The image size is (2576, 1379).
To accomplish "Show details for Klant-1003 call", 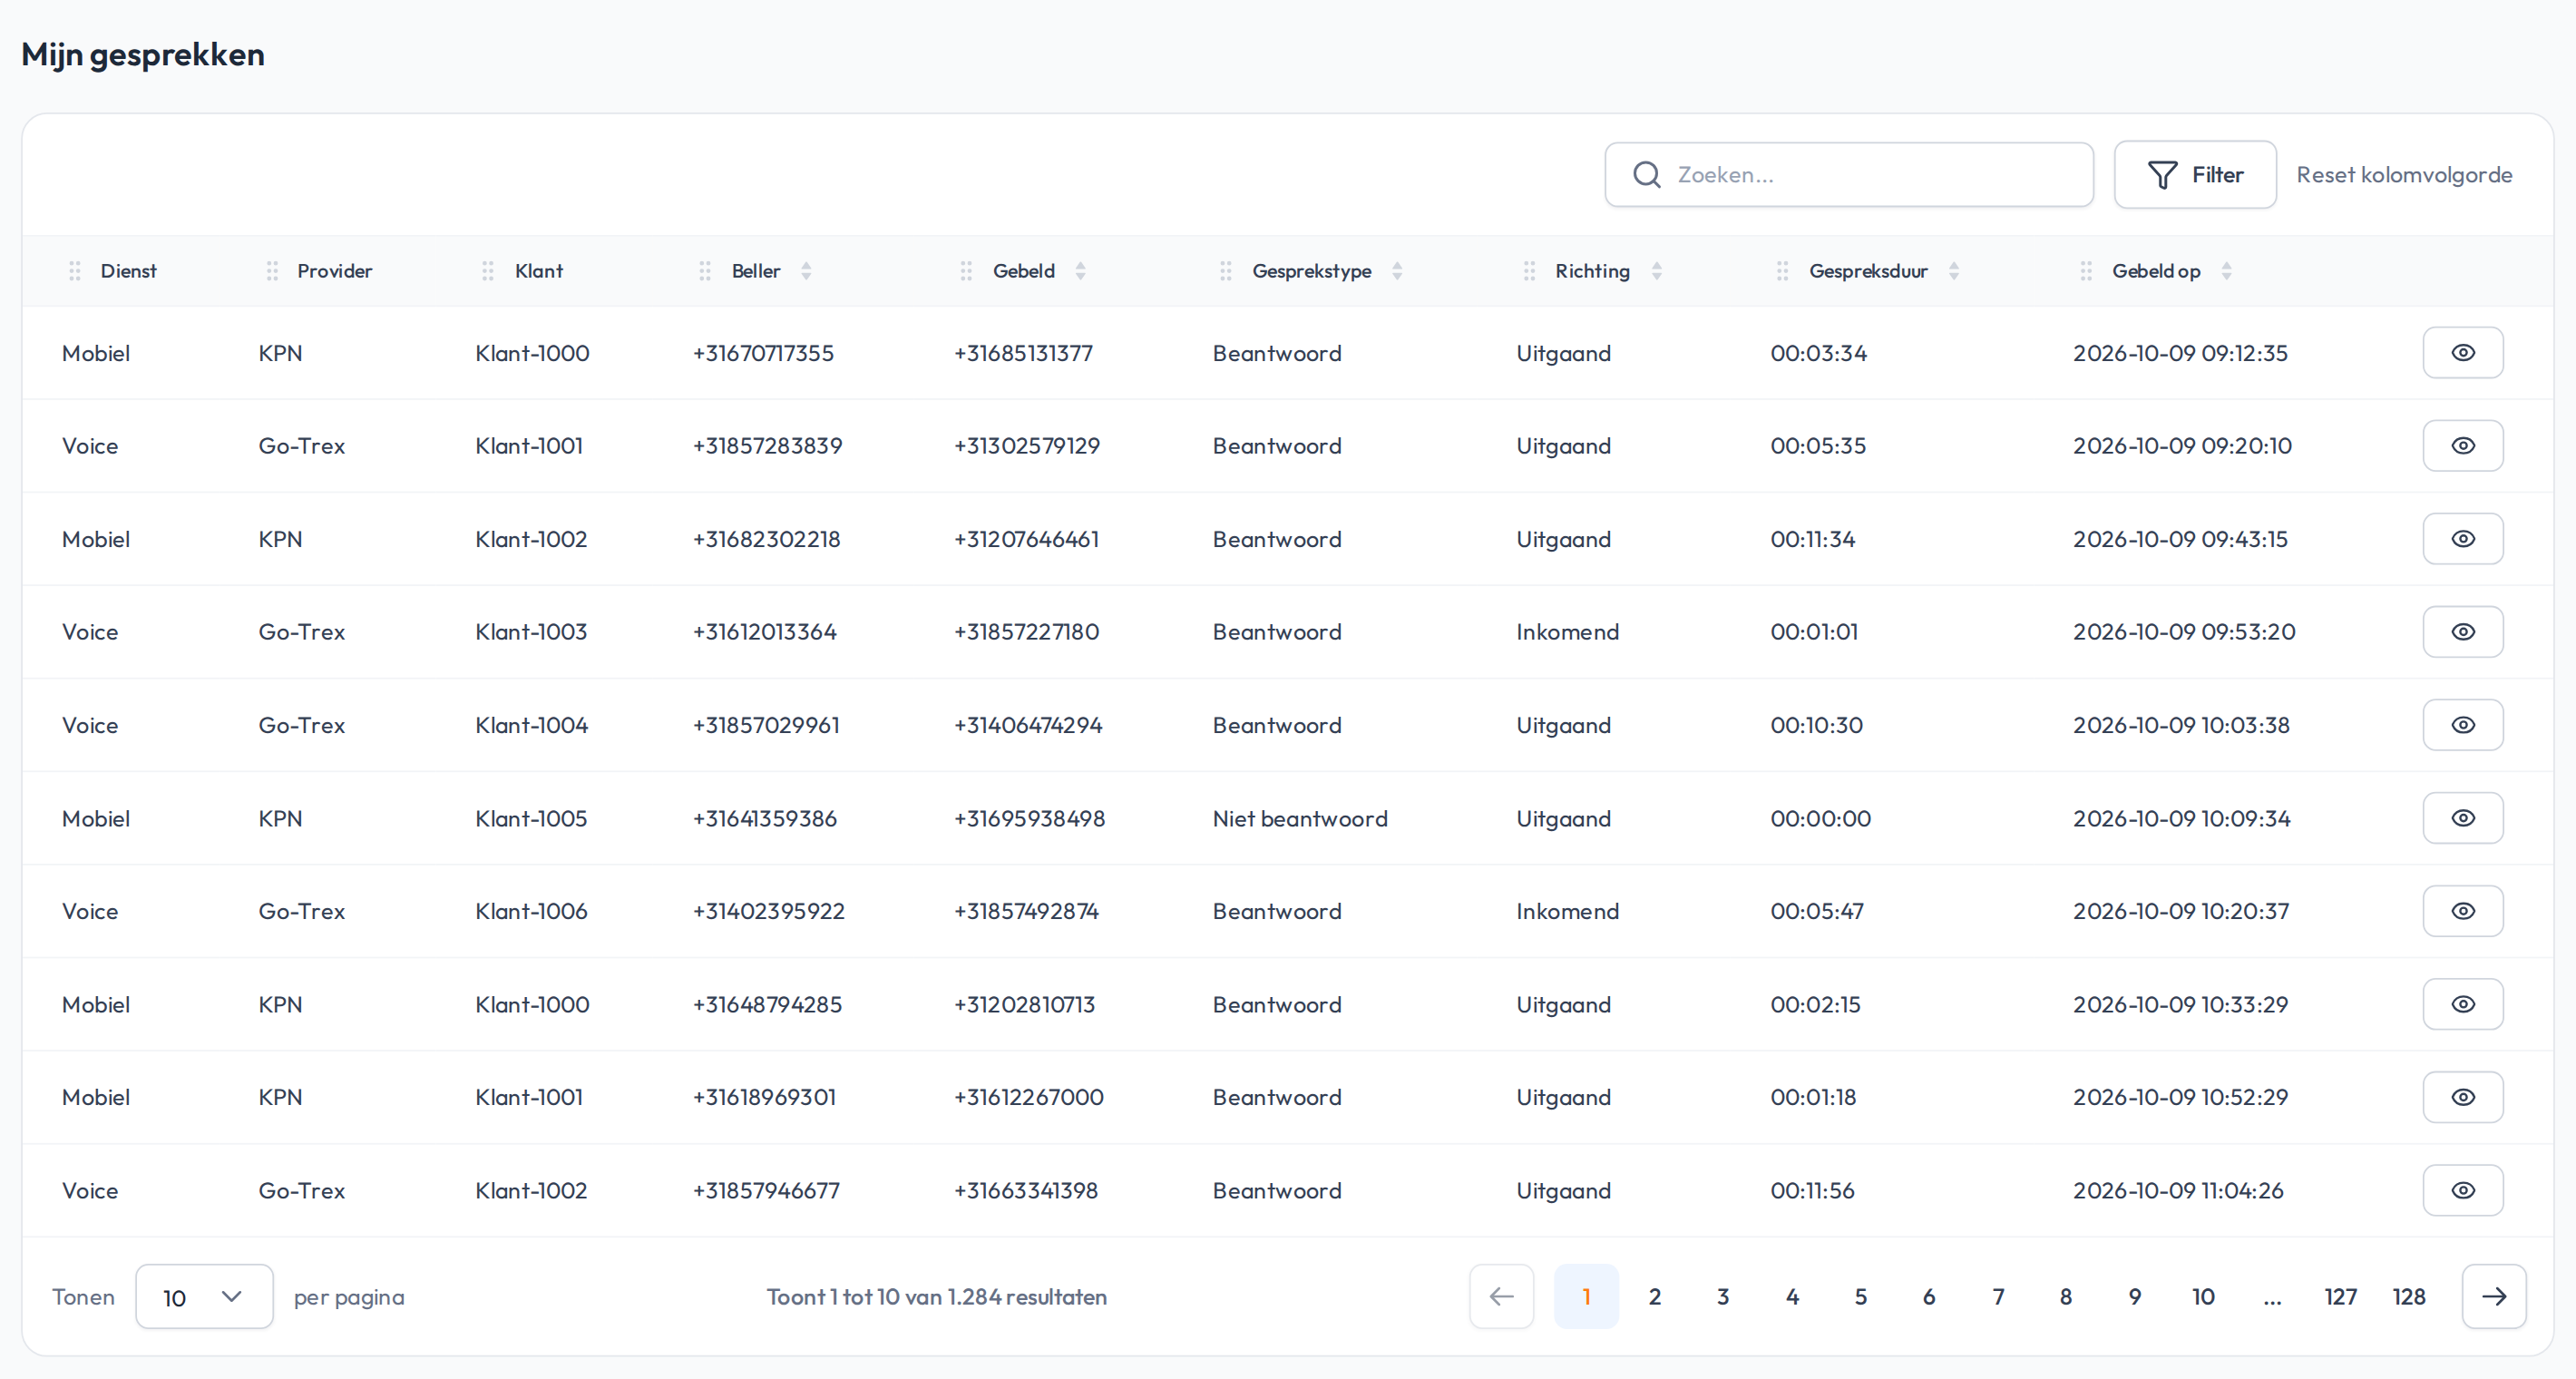I will [x=2462, y=632].
